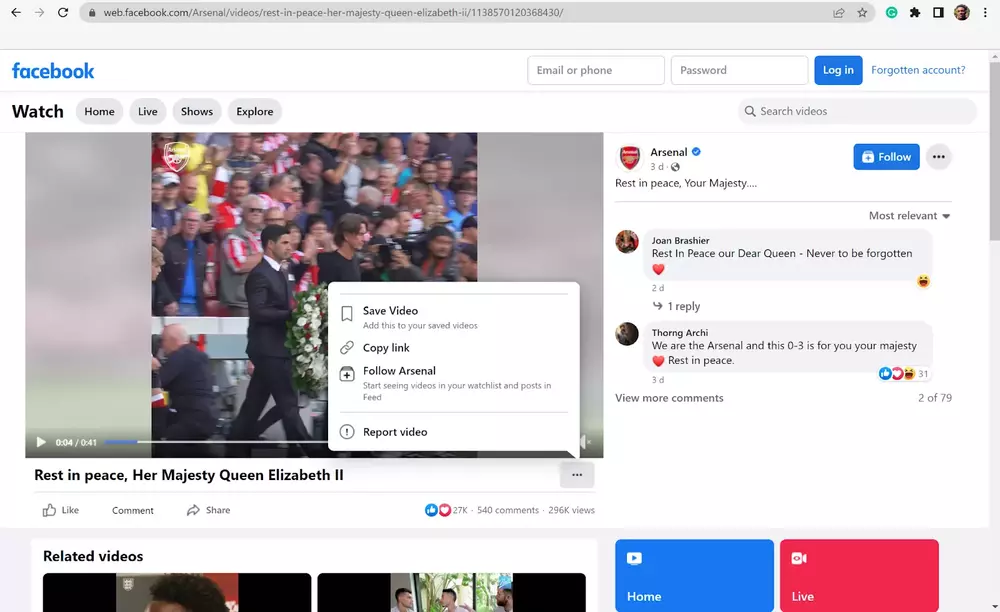Open the Arsenal page name link
This screenshot has width=1000, height=612.
click(668, 152)
